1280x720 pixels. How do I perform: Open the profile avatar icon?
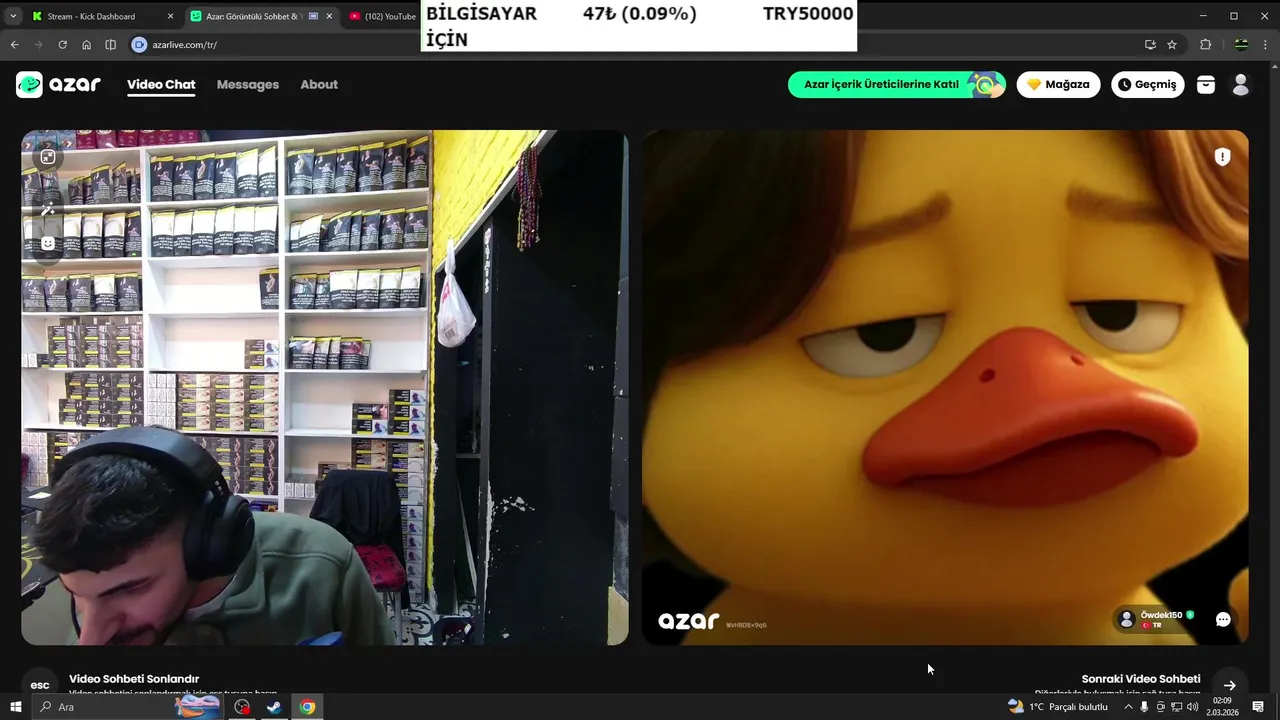click(x=1241, y=85)
